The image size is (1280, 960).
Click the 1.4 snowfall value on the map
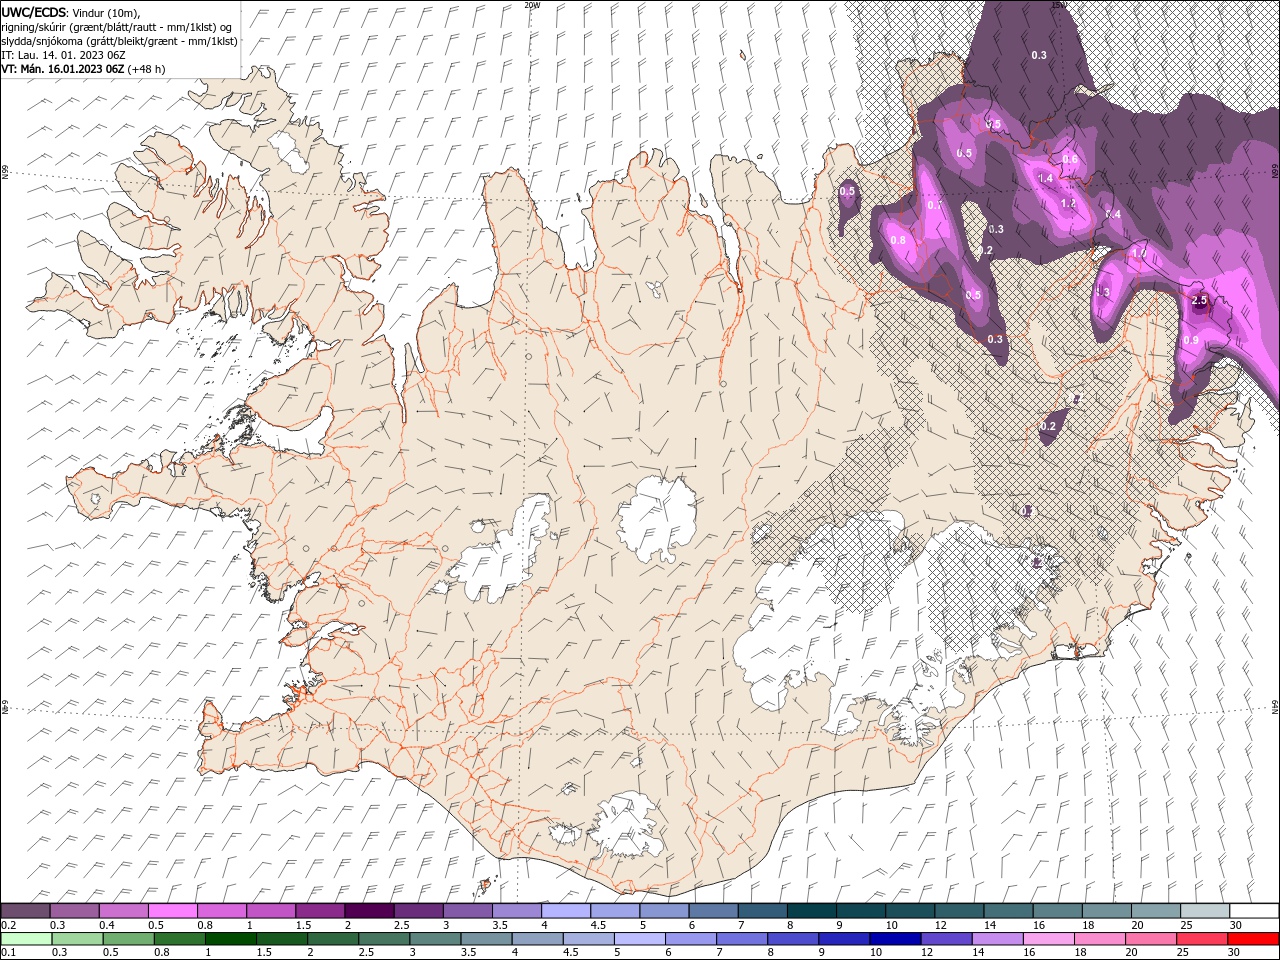point(1046,178)
